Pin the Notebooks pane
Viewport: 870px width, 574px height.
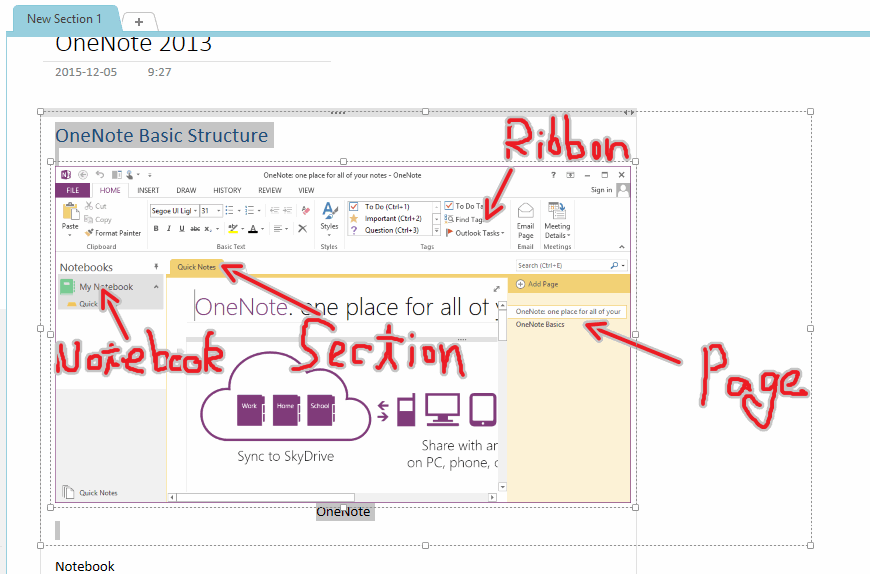coord(156,267)
